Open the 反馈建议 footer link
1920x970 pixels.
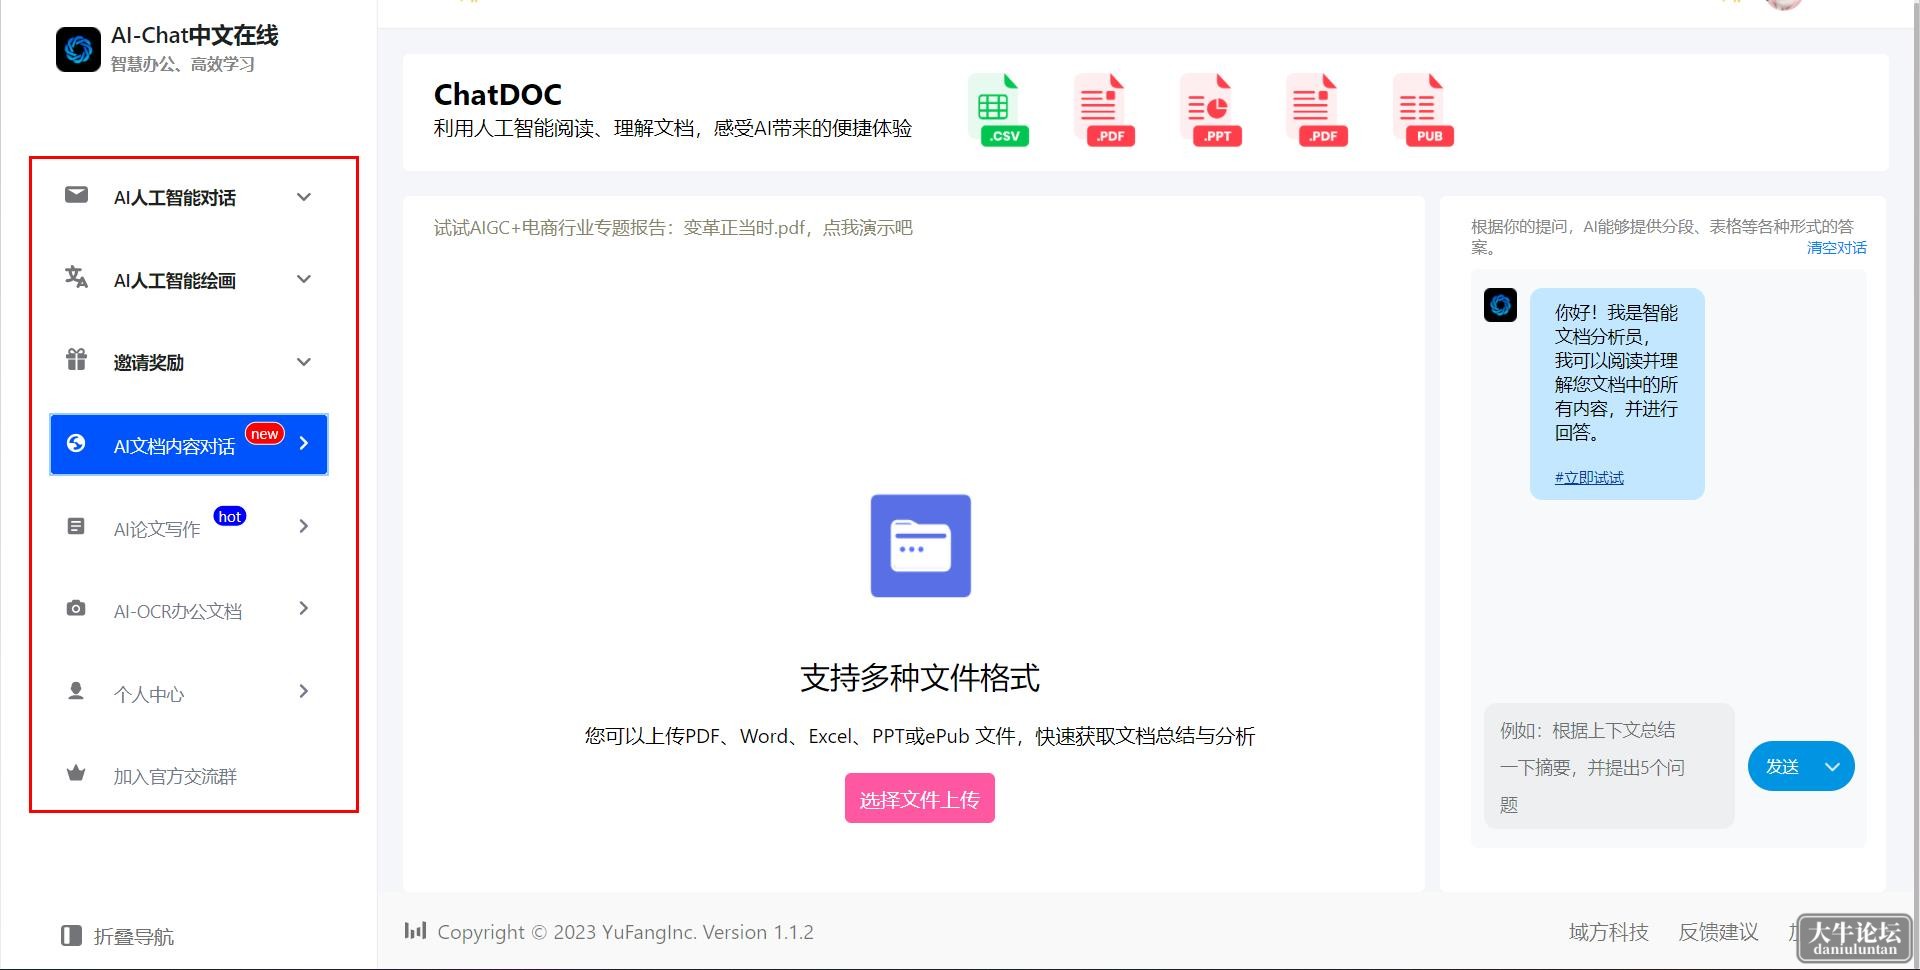[1718, 932]
